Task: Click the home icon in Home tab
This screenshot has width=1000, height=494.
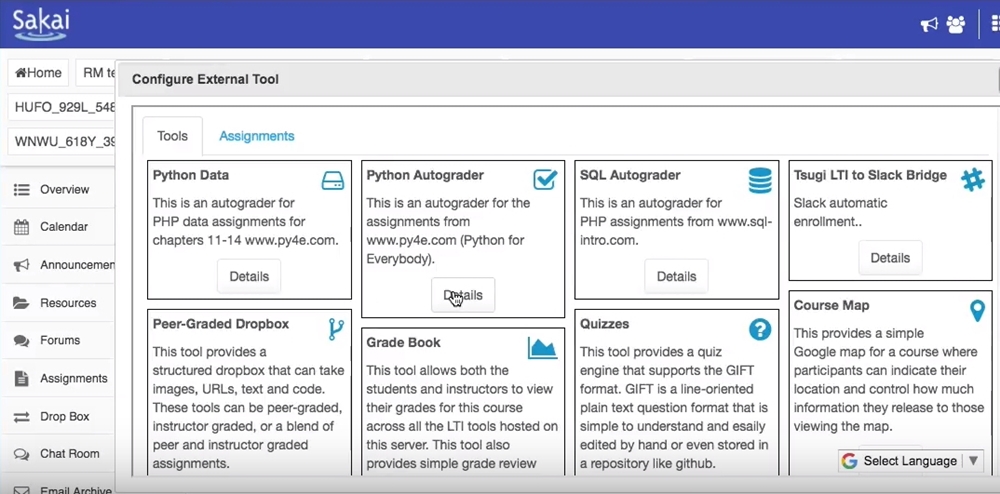Action: click(x=20, y=73)
